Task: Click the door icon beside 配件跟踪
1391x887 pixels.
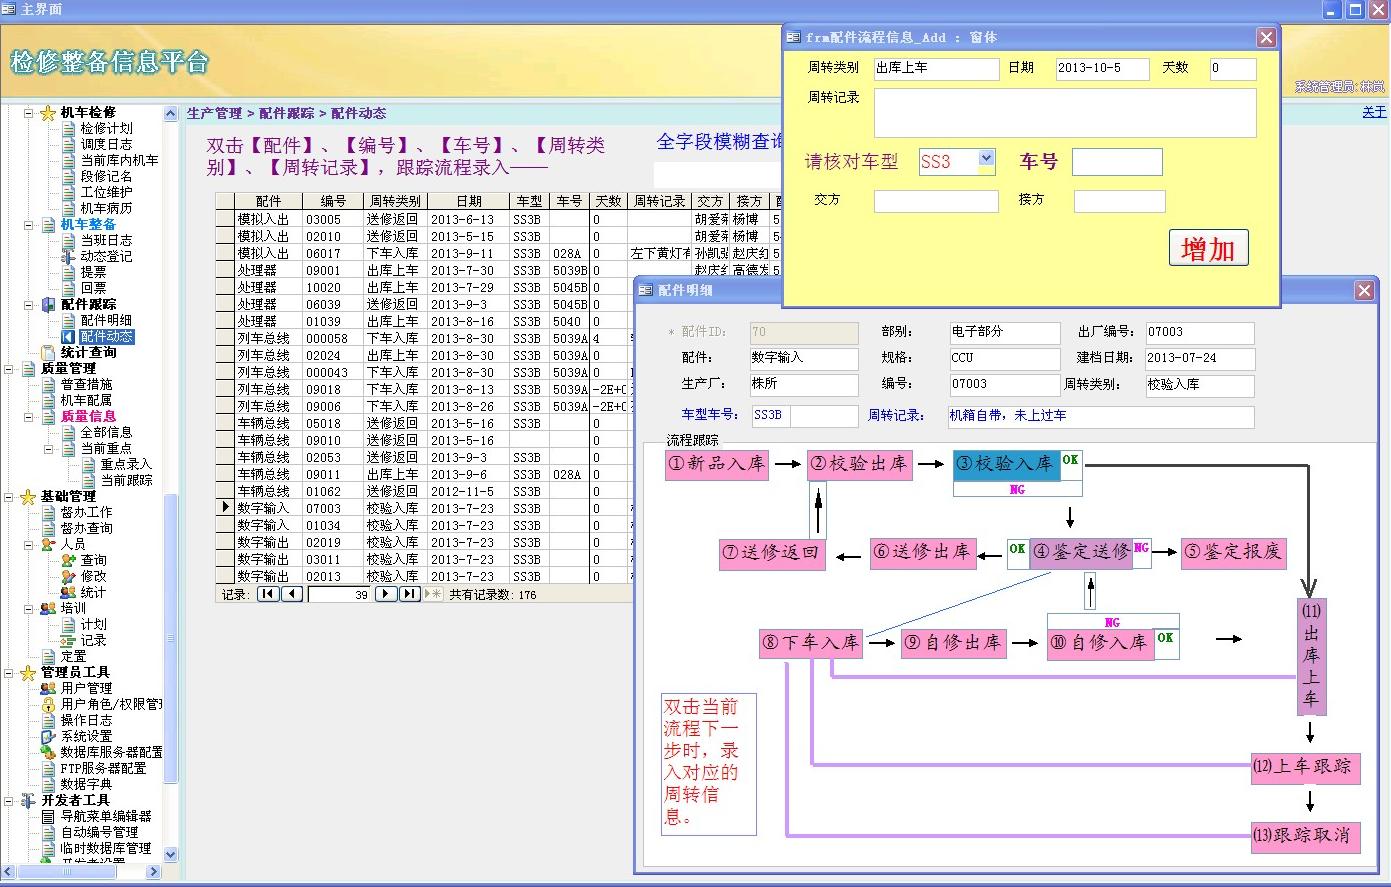Action: point(48,304)
